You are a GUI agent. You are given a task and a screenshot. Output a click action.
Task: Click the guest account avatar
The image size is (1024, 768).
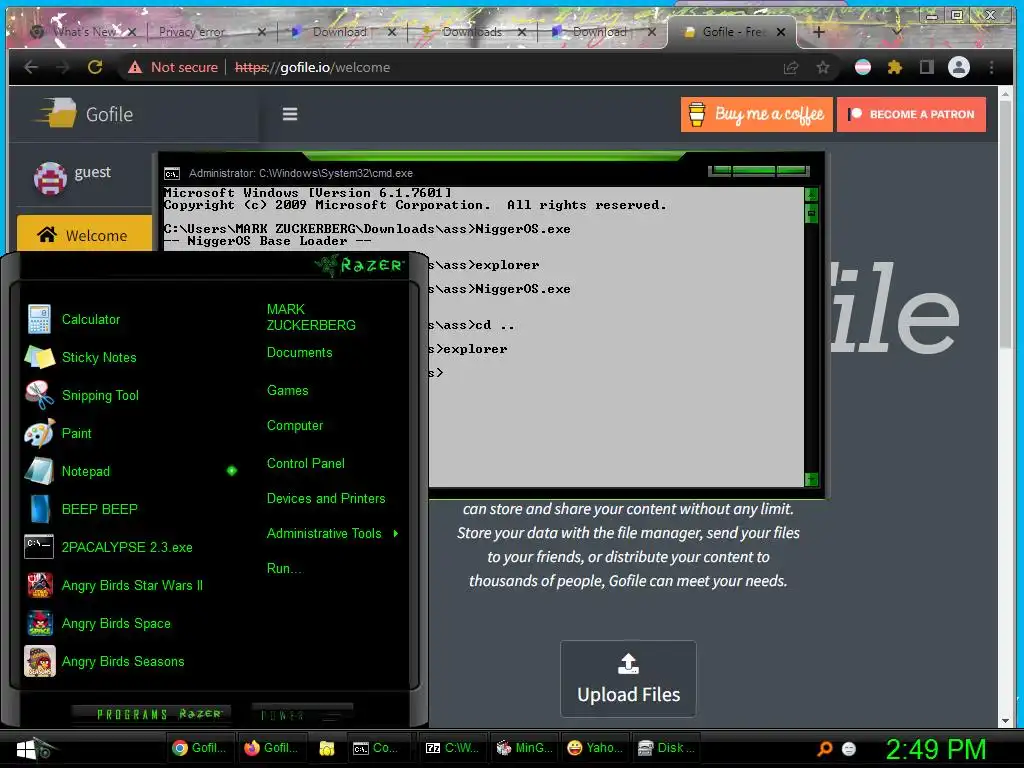(x=50, y=178)
